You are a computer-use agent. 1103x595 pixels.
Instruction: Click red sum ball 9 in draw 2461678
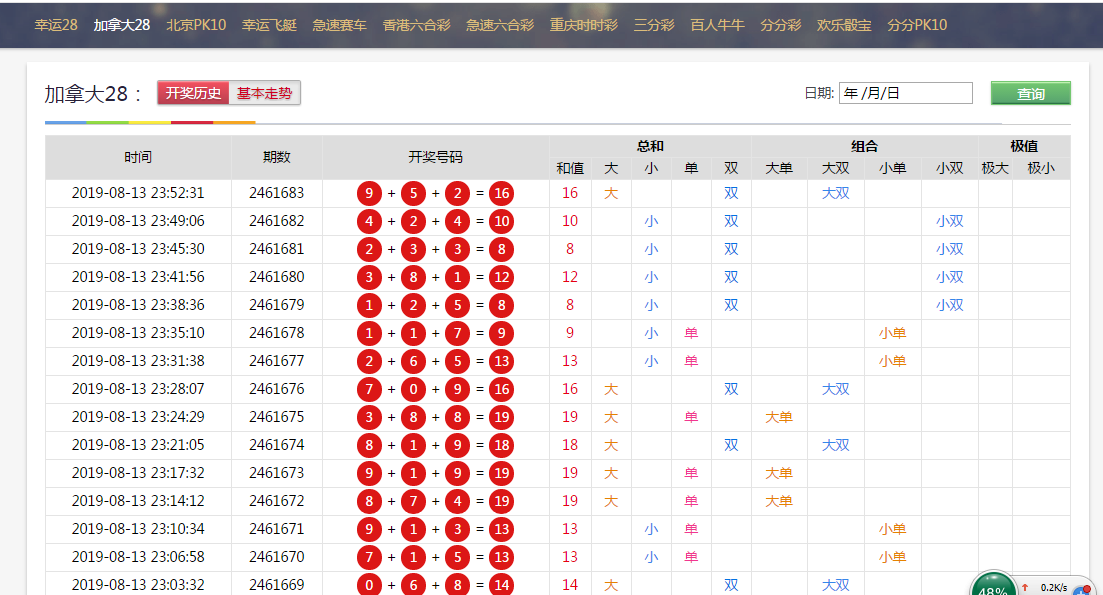(501, 333)
